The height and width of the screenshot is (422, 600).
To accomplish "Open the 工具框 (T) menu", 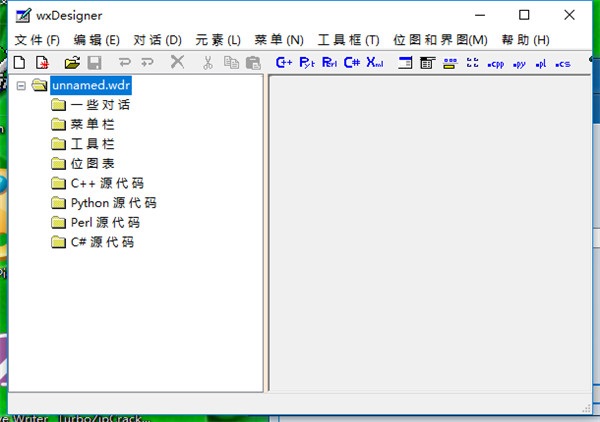I will pos(349,40).
